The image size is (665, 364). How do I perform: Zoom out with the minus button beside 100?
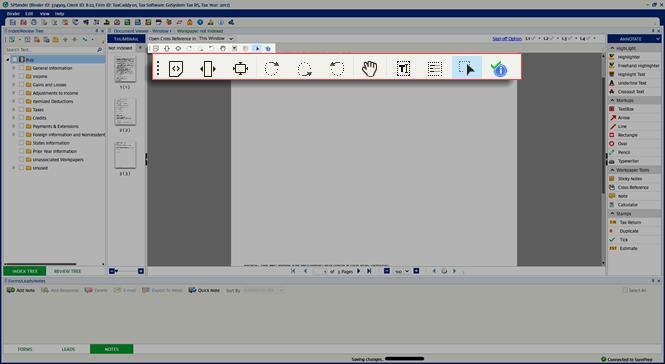click(387, 271)
